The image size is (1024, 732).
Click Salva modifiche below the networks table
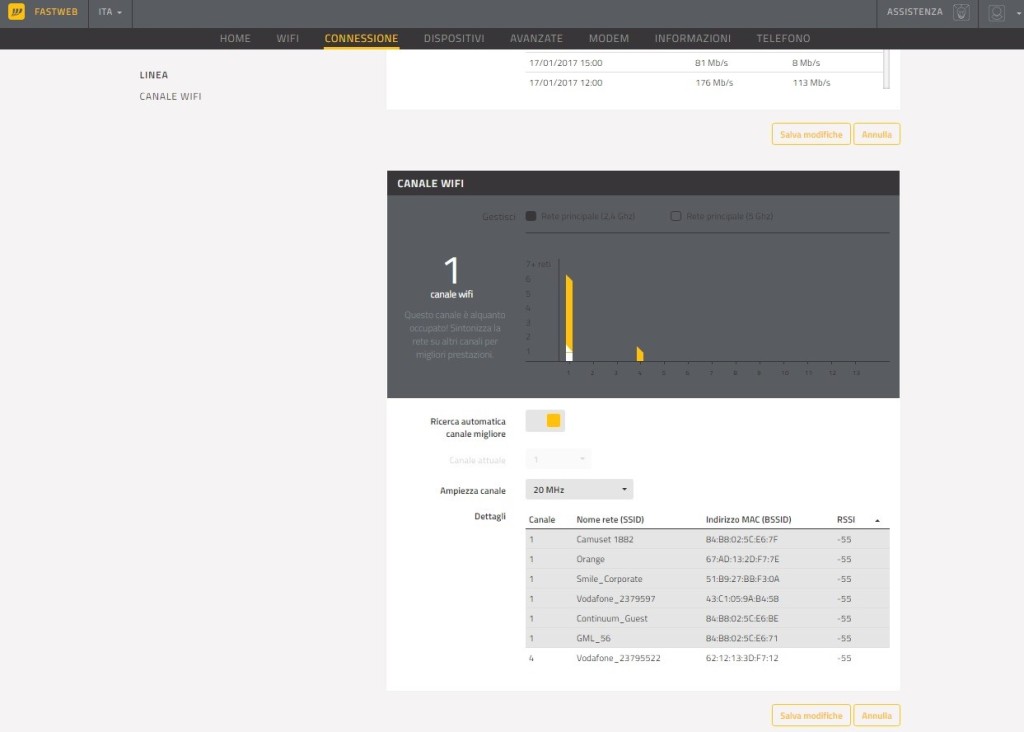coord(810,715)
